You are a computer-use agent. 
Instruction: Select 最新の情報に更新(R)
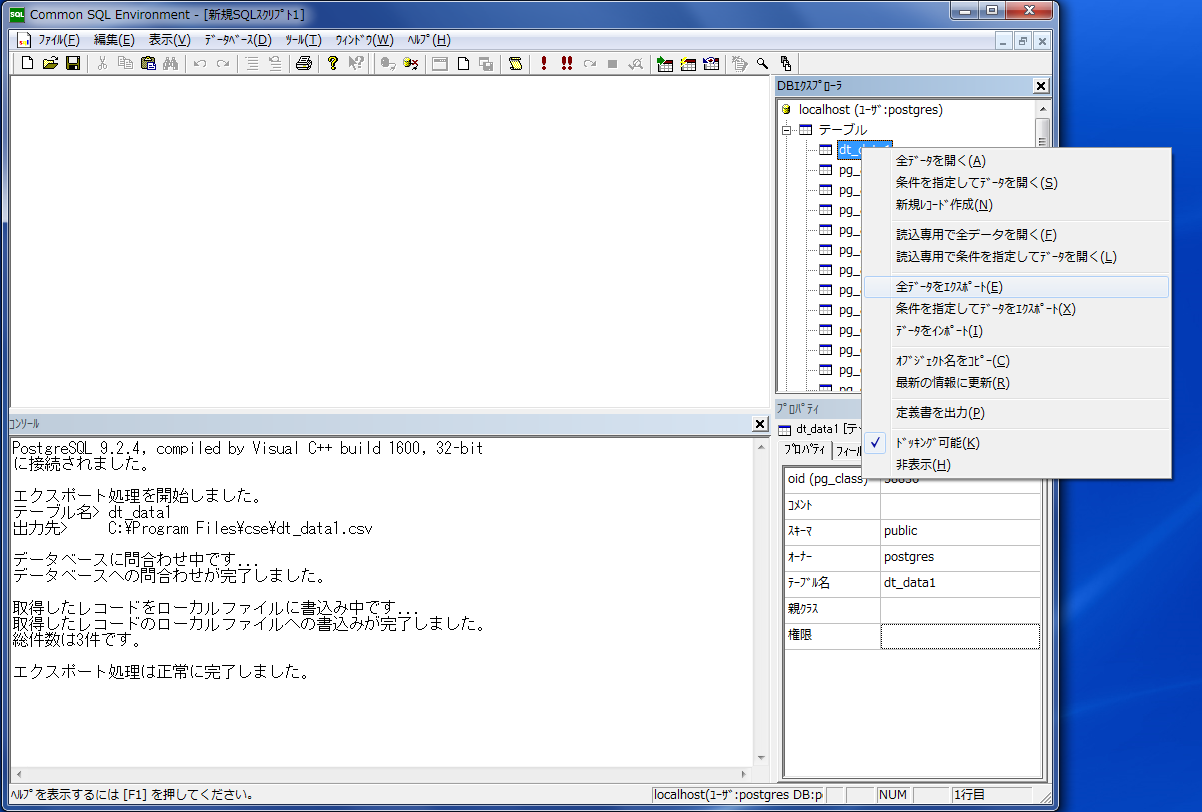click(x=1016, y=383)
